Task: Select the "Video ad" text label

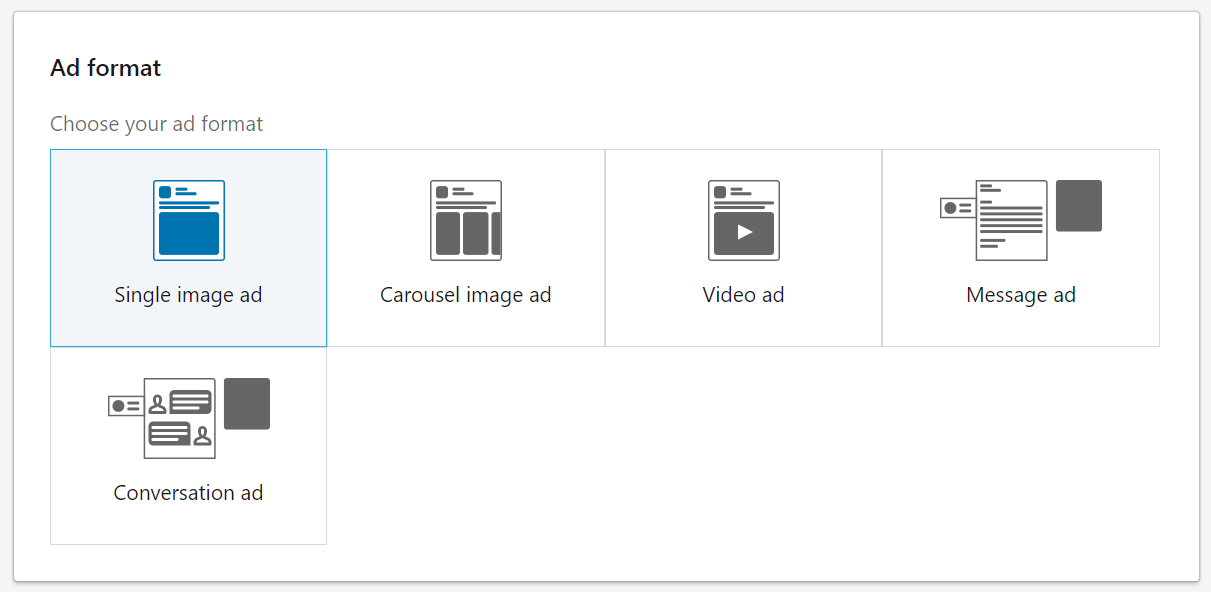Action: tap(743, 295)
